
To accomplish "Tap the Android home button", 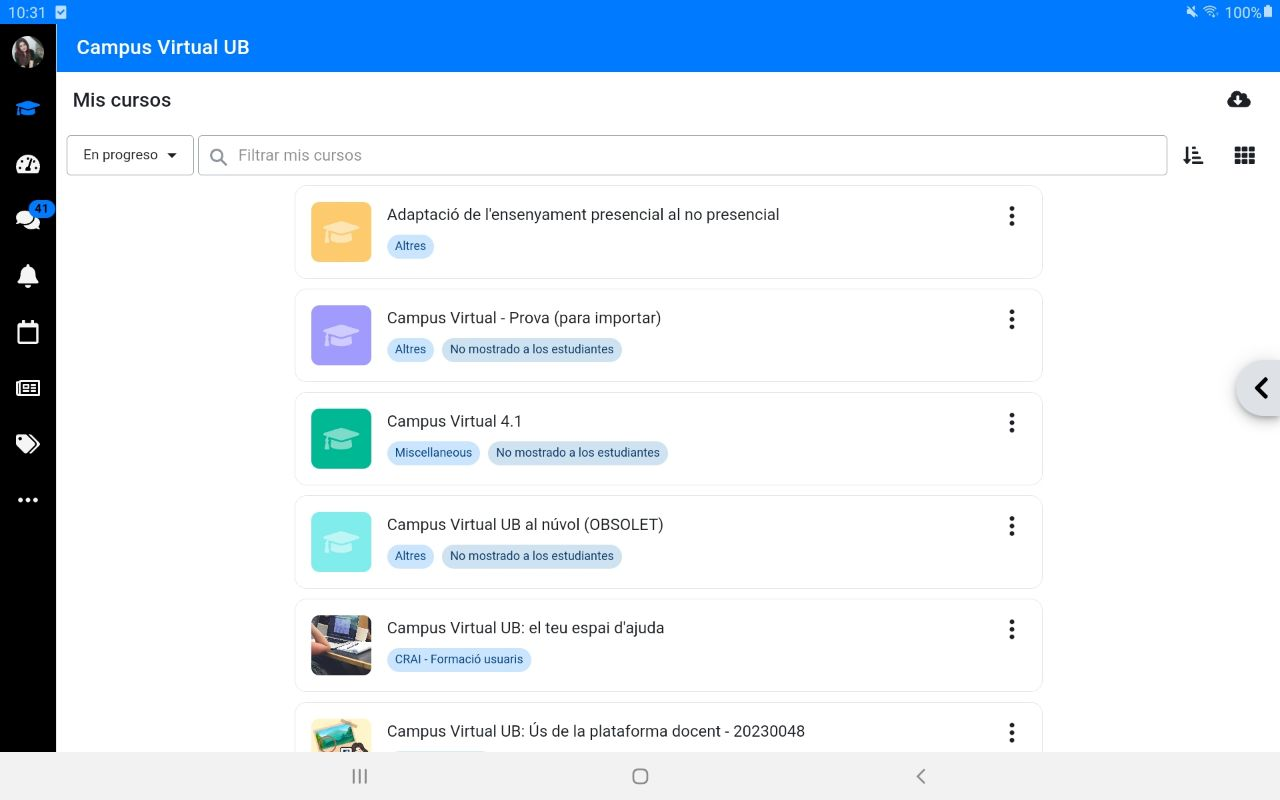I will (640, 776).
